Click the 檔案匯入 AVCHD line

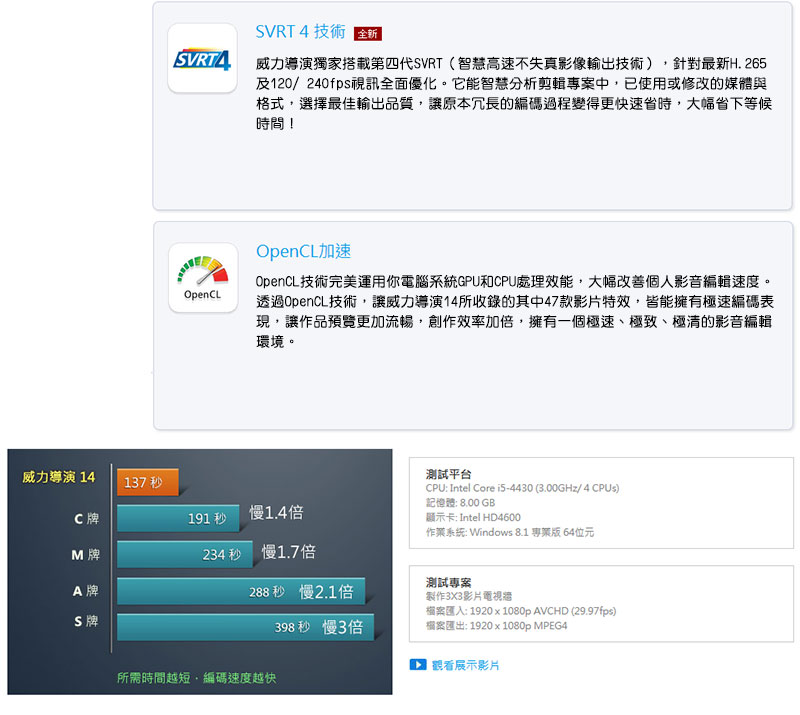point(521,611)
